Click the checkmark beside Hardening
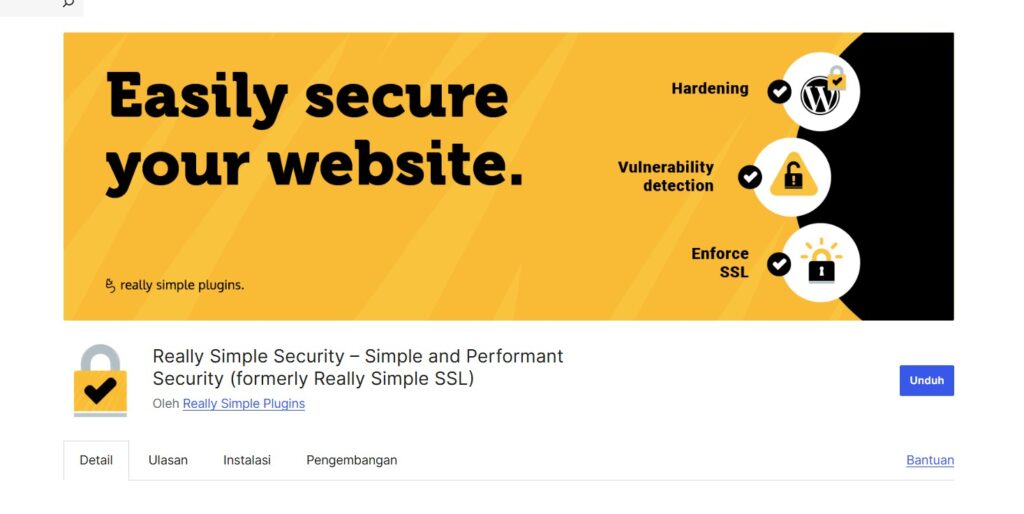Viewport: 1024px width, 514px height. click(779, 92)
